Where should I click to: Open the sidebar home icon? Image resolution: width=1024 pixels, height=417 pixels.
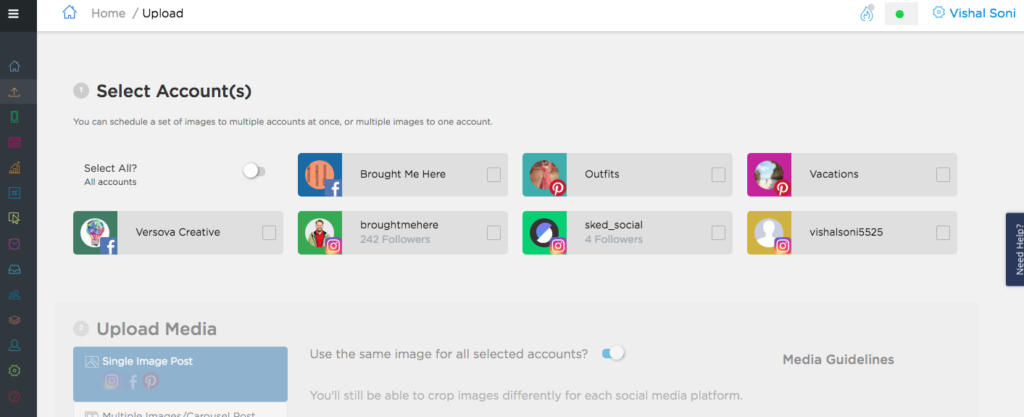(14, 67)
